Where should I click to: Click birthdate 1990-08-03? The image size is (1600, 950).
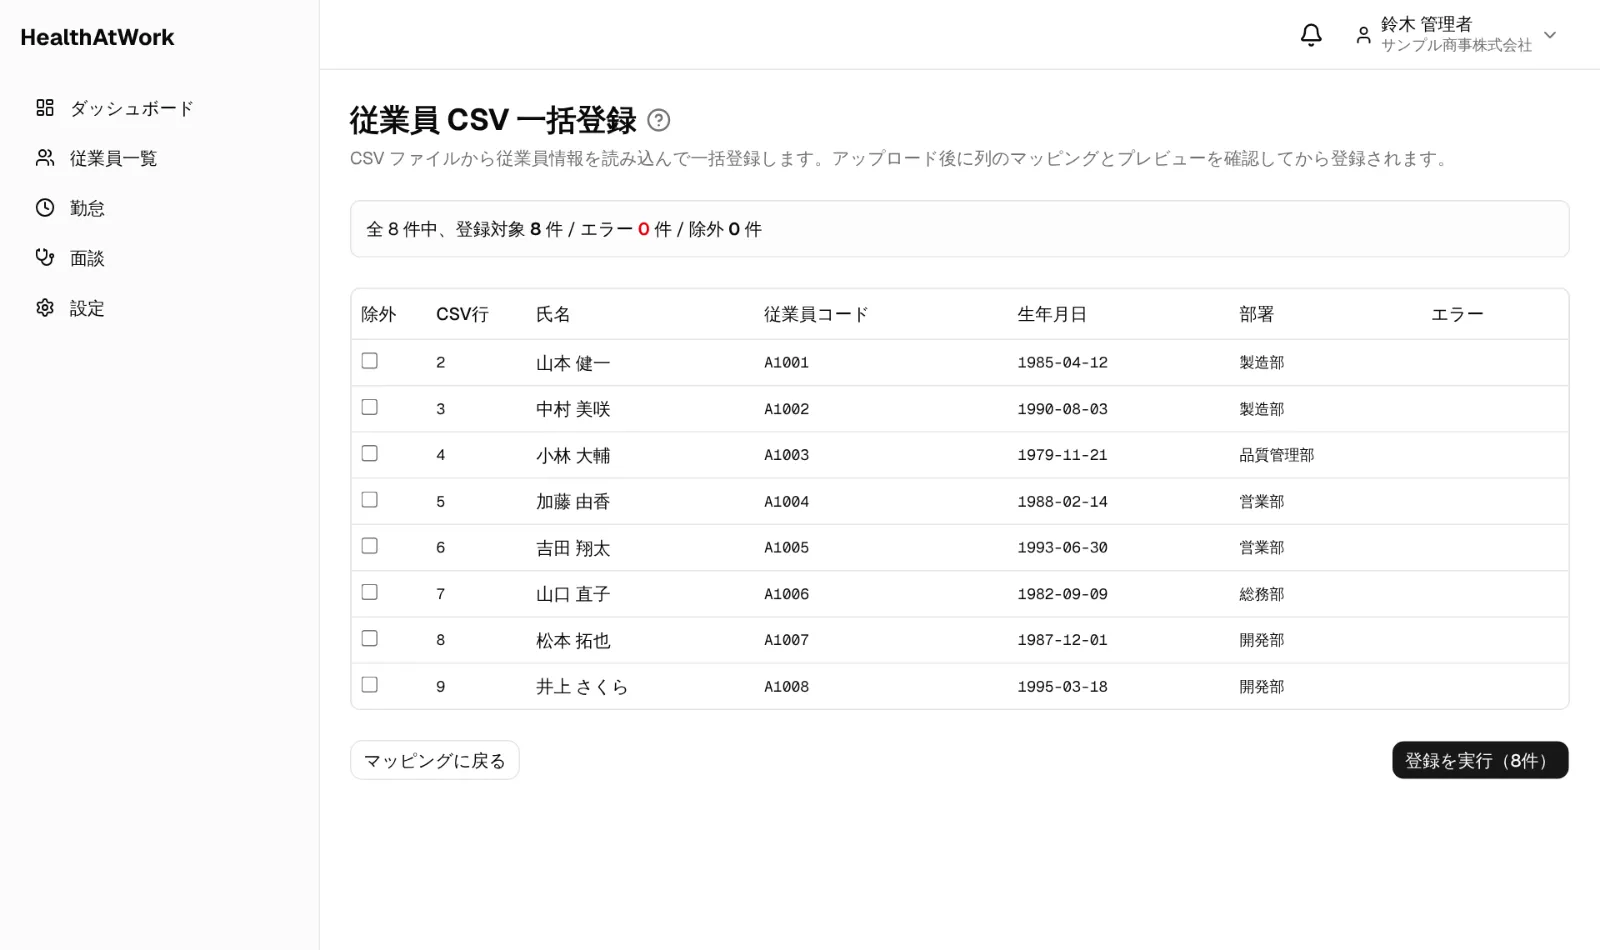1062,409
